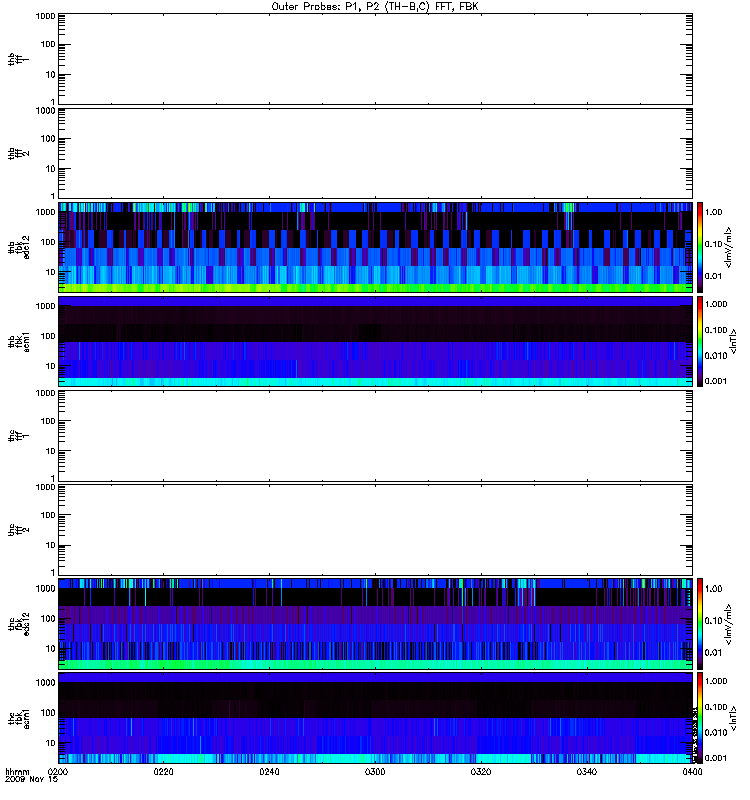
Task: Click the thb fbk edc12 color bar
Action: [700, 247]
